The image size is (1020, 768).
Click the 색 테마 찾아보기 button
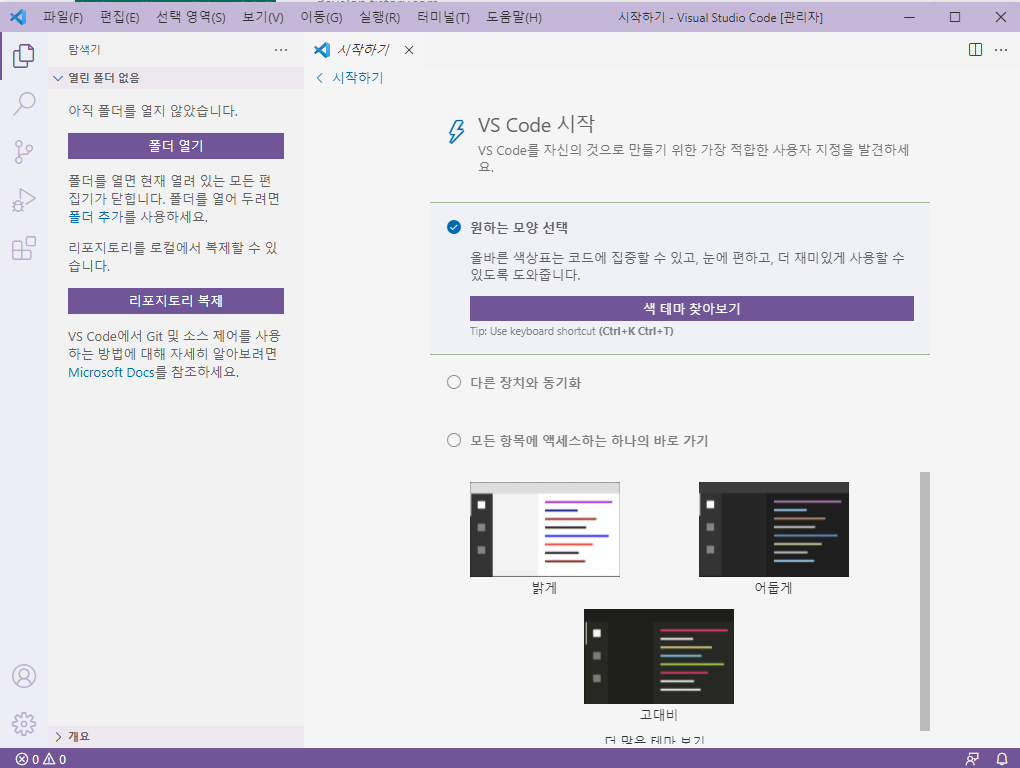(x=691, y=308)
